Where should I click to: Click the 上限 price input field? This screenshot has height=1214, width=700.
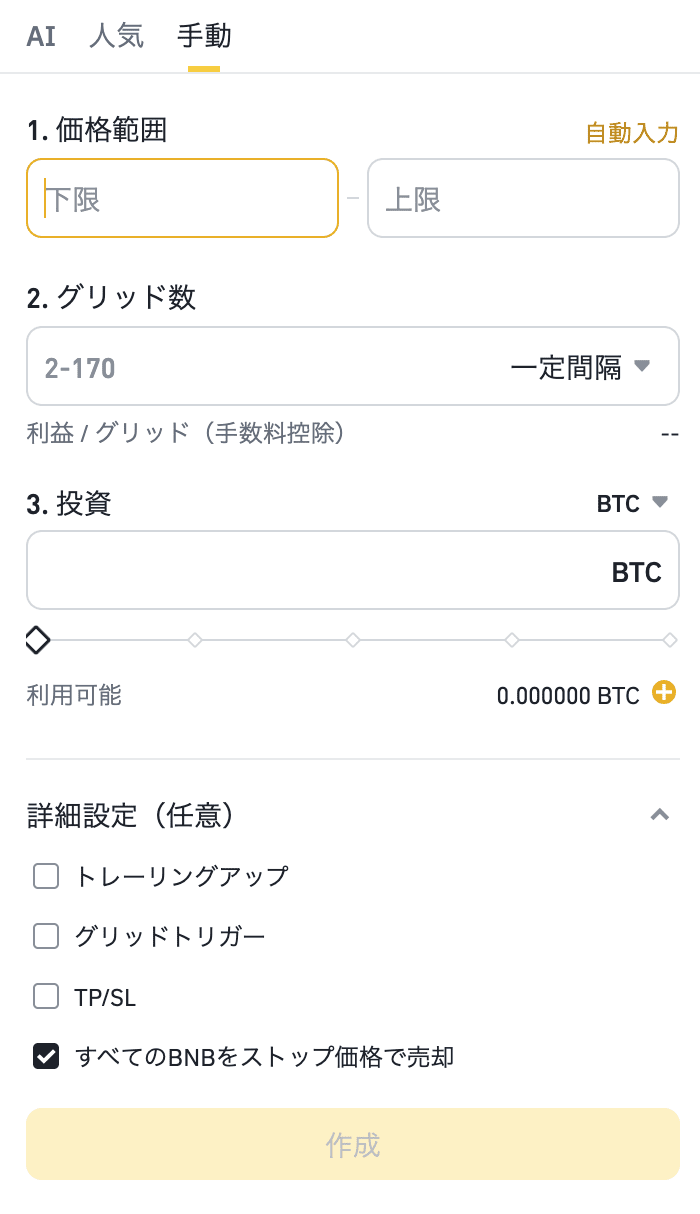(x=524, y=198)
